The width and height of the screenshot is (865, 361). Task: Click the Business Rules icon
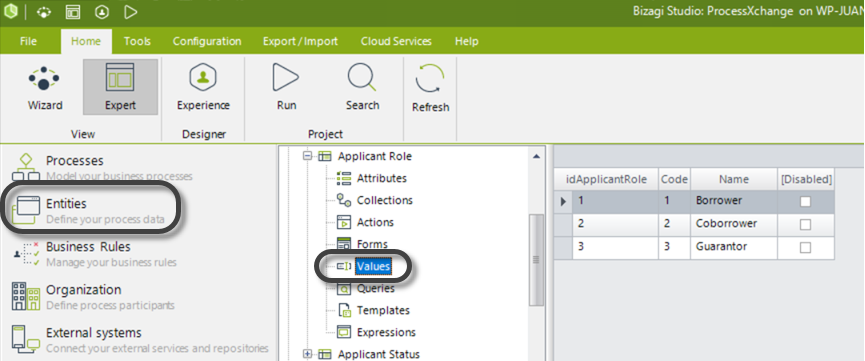click(x=26, y=254)
